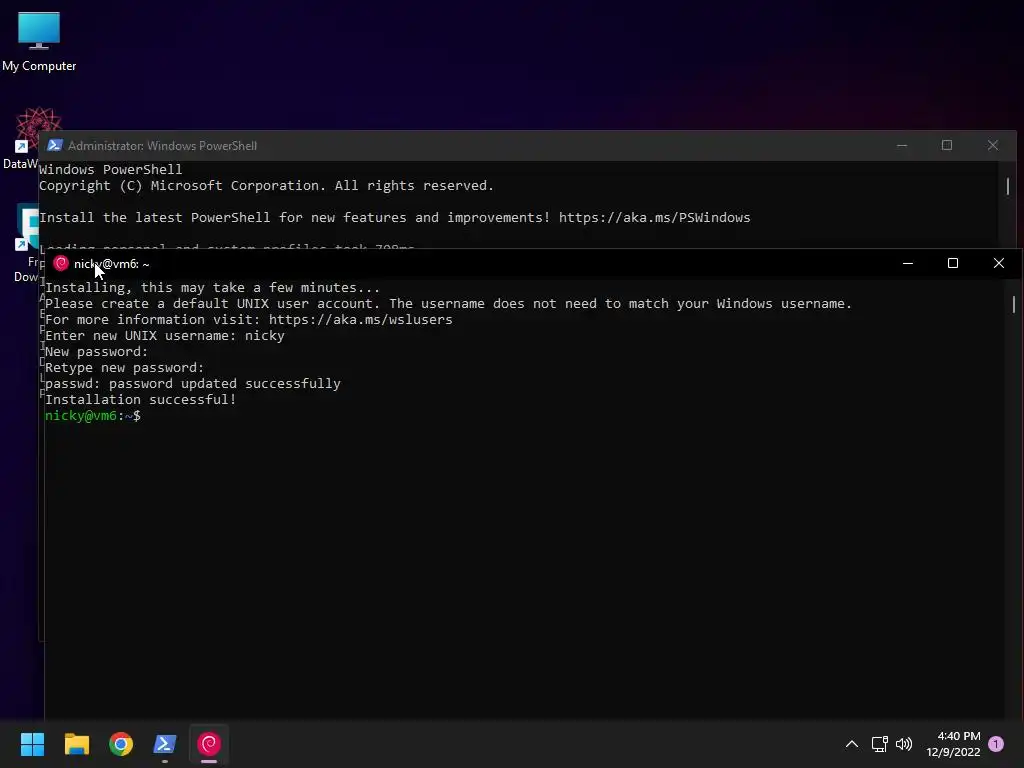The height and width of the screenshot is (768, 1024).
Task: Maximize the Administrator PowerShell window
Action: coord(947,145)
